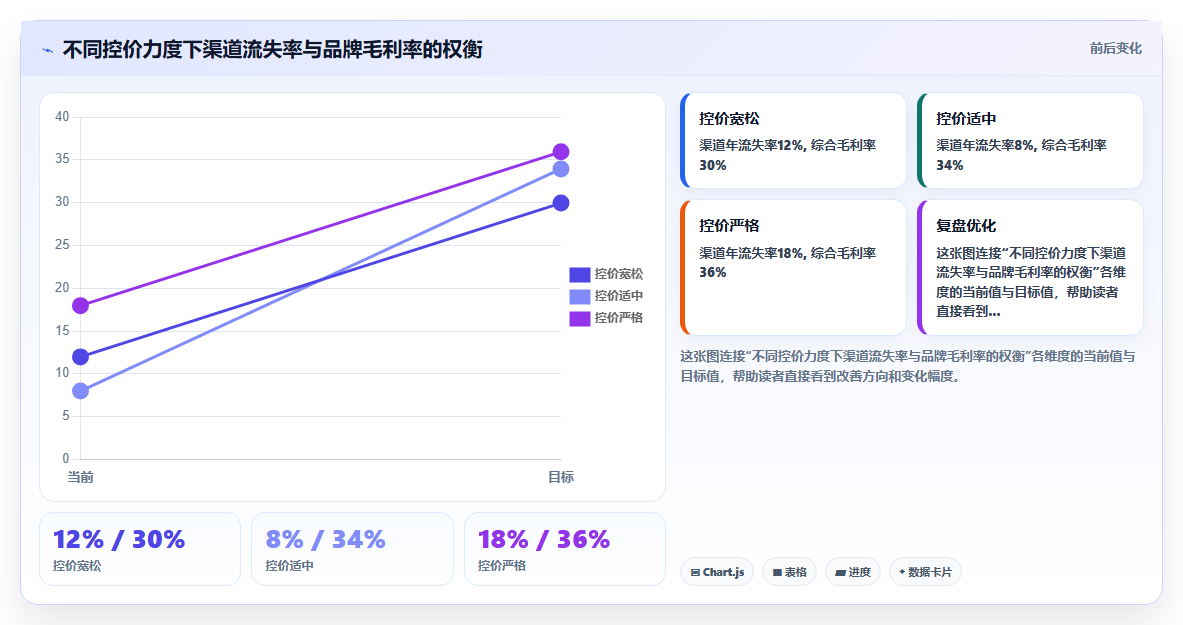
Task: Open the 控价适中 info card
Action: click(x=1030, y=140)
